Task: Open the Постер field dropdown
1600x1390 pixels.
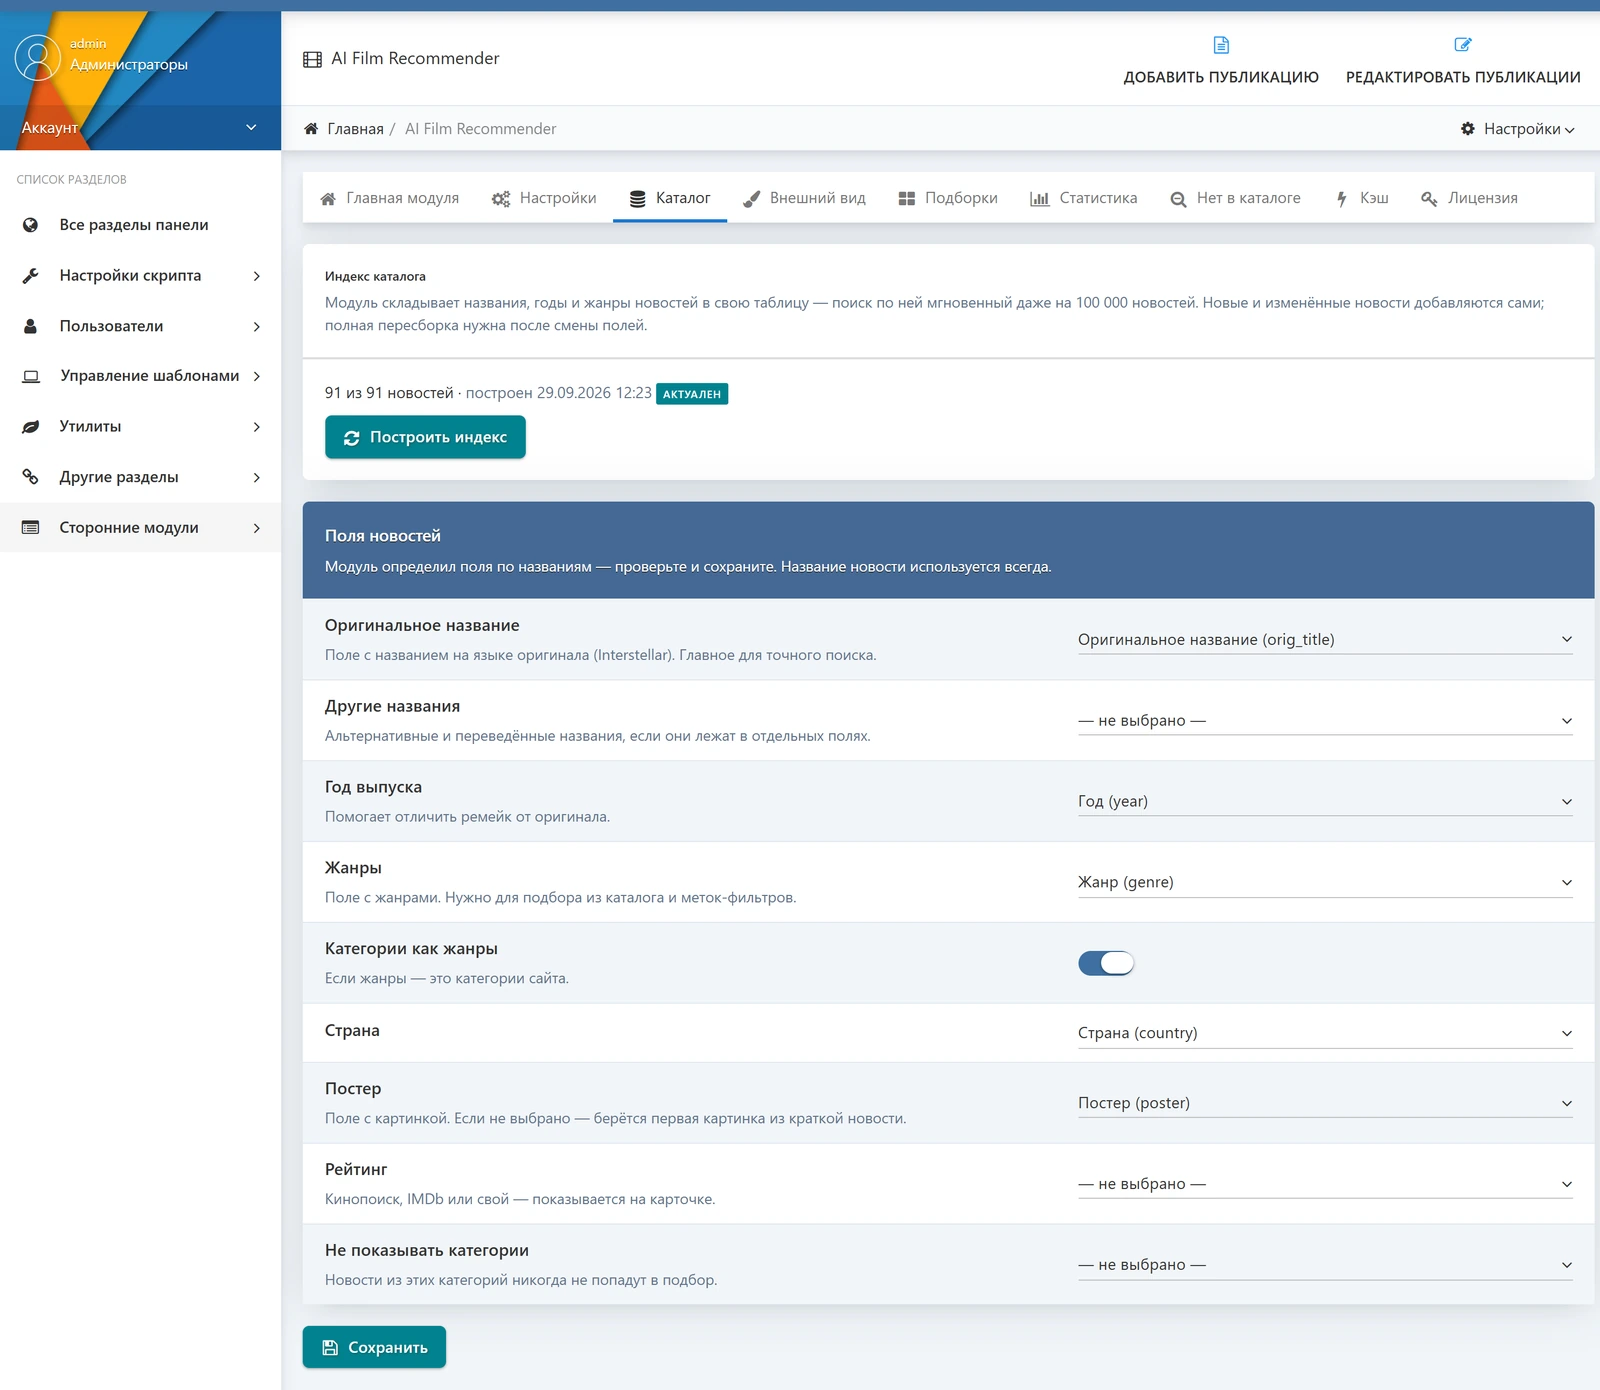Action: click(x=1325, y=1104)
